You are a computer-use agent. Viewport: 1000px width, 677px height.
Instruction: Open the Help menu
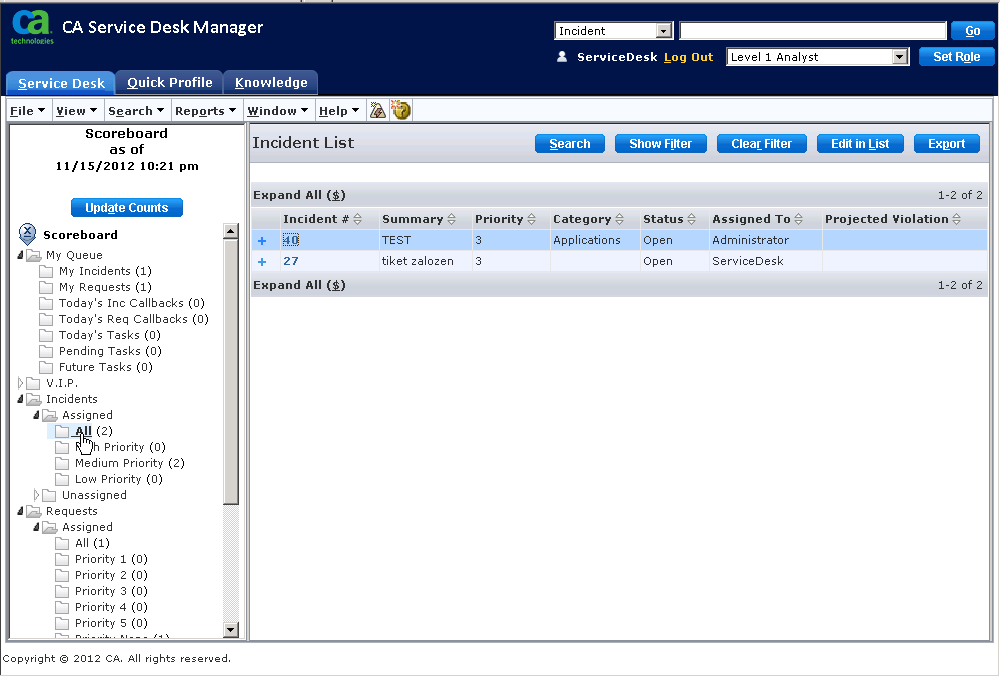pos(339,111)
